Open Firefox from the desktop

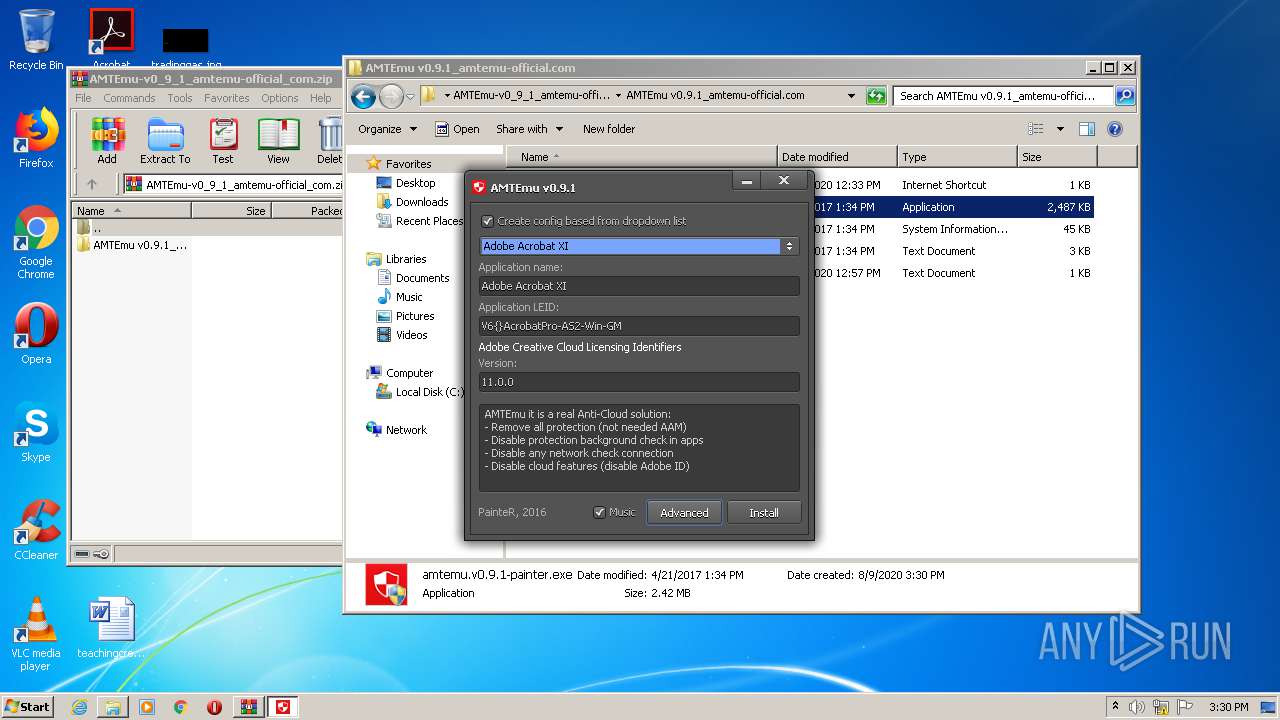point(36,138)
